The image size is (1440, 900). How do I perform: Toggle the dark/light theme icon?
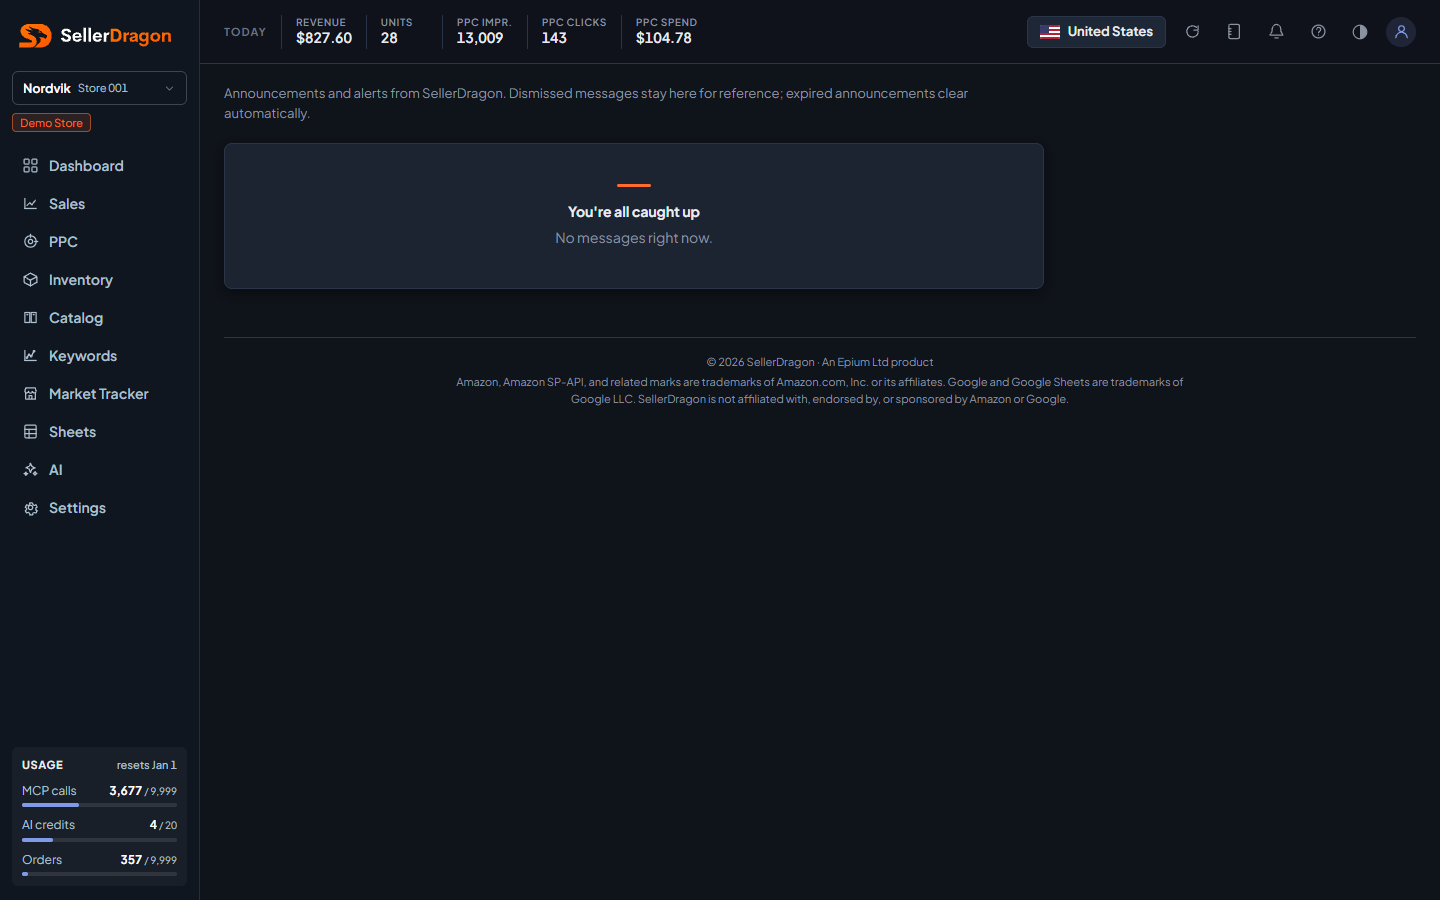pos(1360,32)
